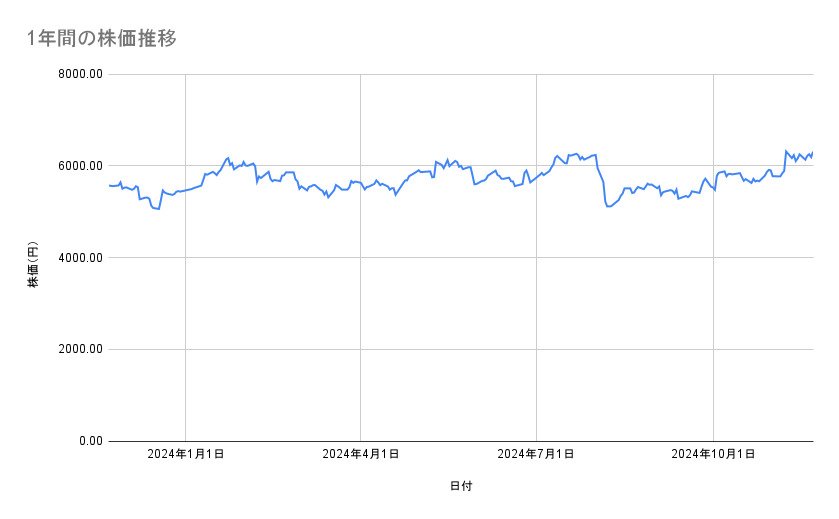Select the vertical axis title 株価(円)

[33, 265]
